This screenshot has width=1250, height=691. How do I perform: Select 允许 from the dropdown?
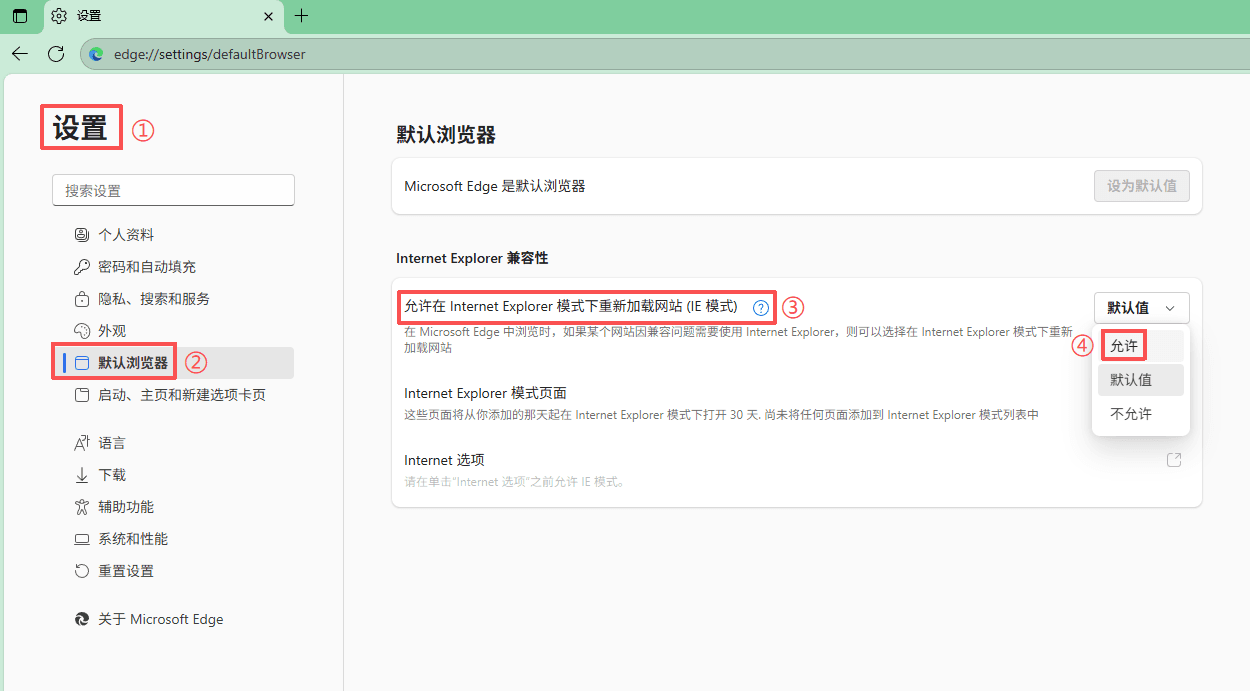(x=1123, y=345)
